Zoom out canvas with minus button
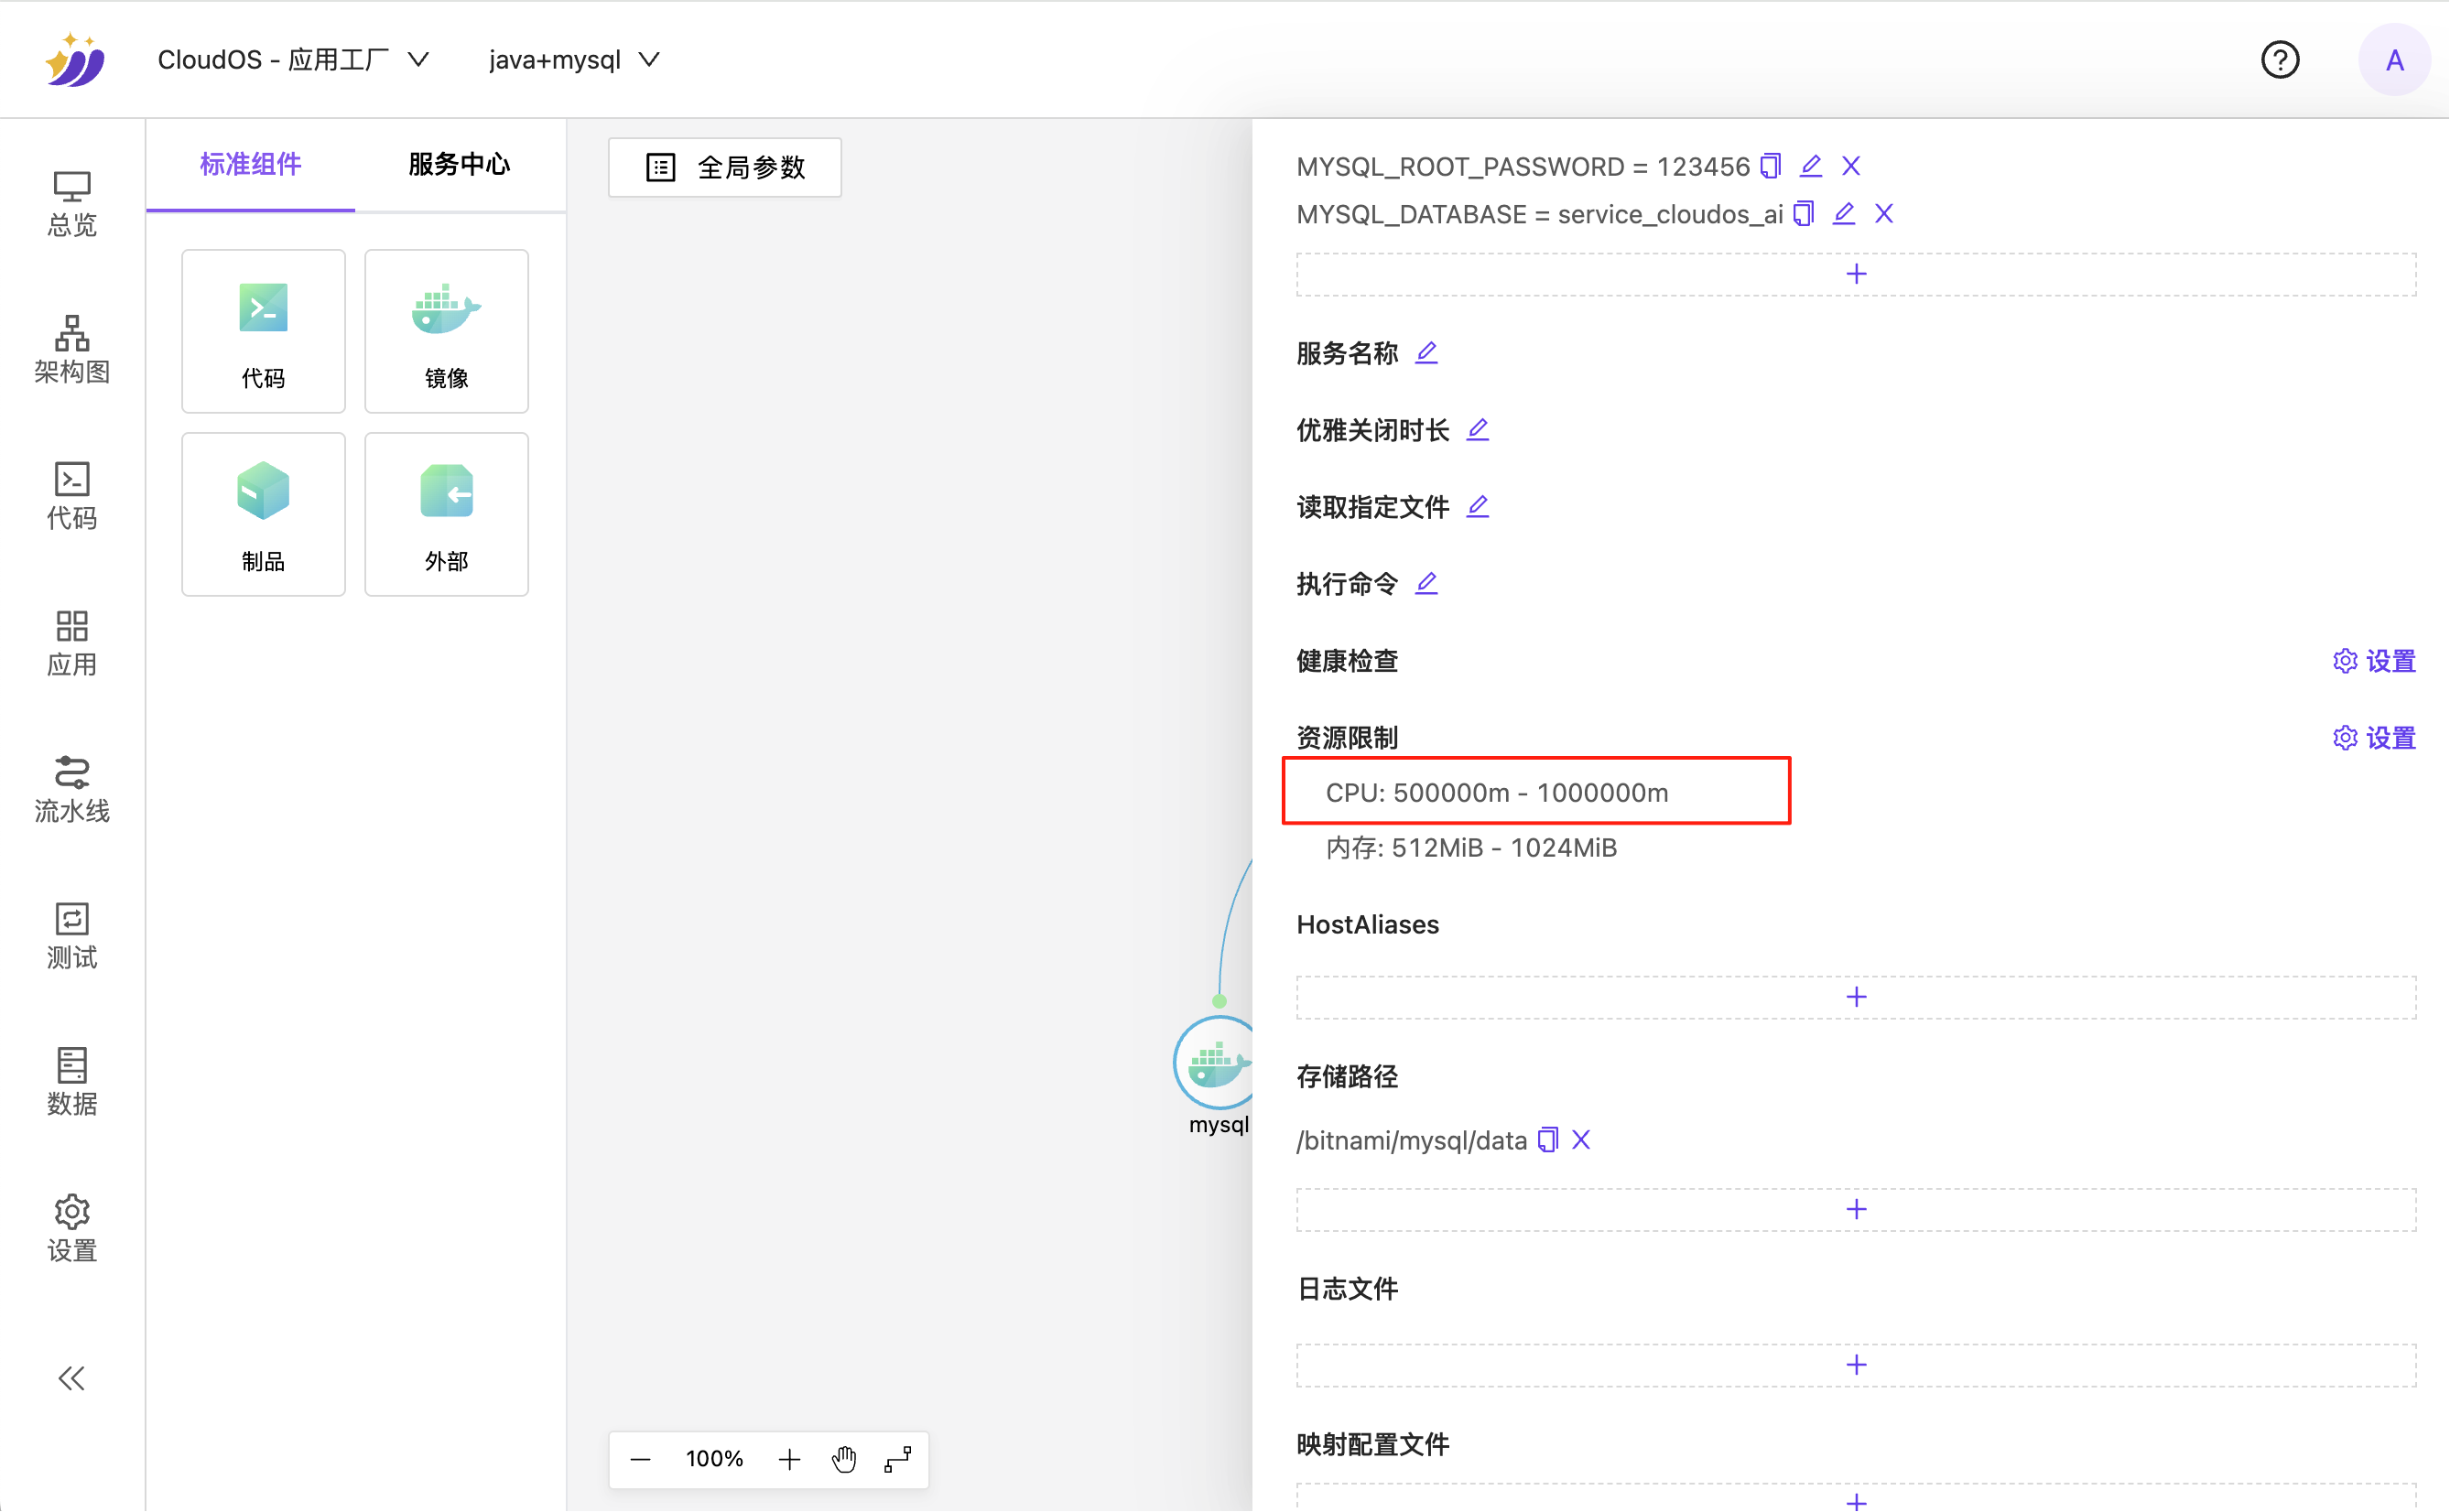 (x=641, y=1459)
